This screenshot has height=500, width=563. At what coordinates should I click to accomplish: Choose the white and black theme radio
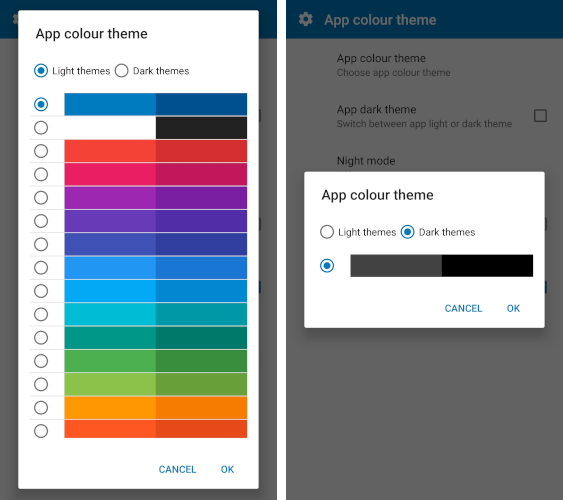[x=41, y=128]
